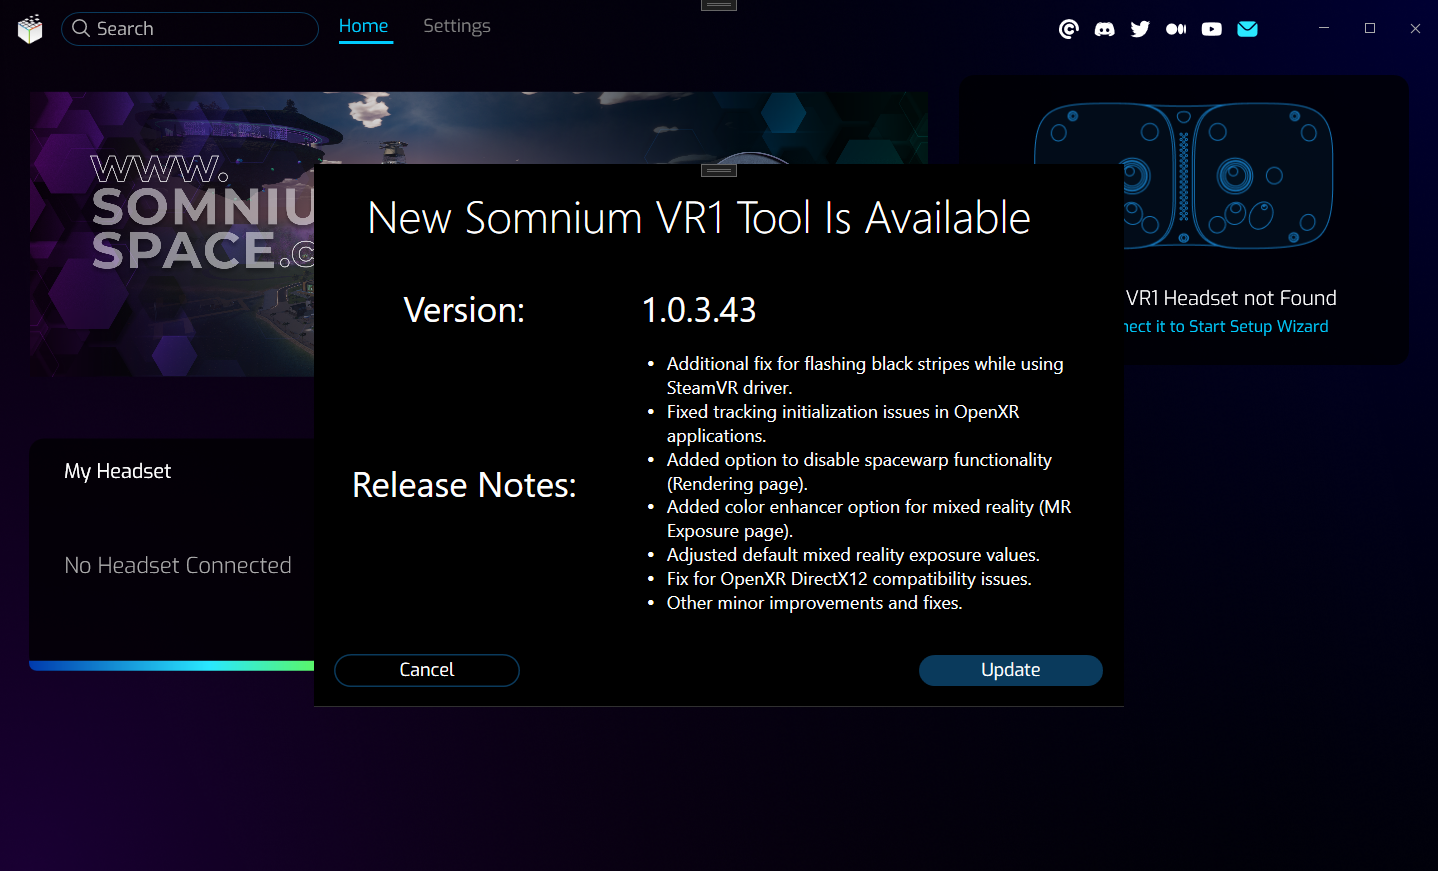1438x871 pixels.
Task: Open the Discord community icon
Action: coord(1104,29)
